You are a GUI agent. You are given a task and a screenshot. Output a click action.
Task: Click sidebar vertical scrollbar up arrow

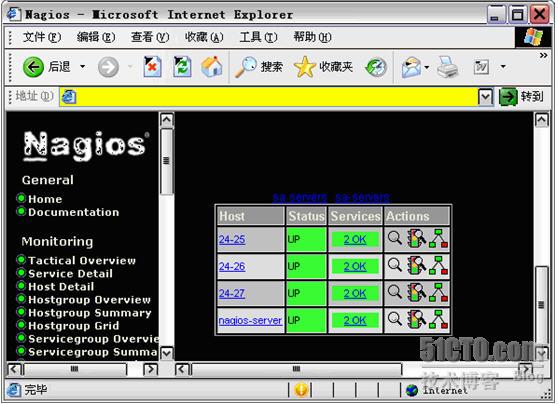click(x=167, y=120)
